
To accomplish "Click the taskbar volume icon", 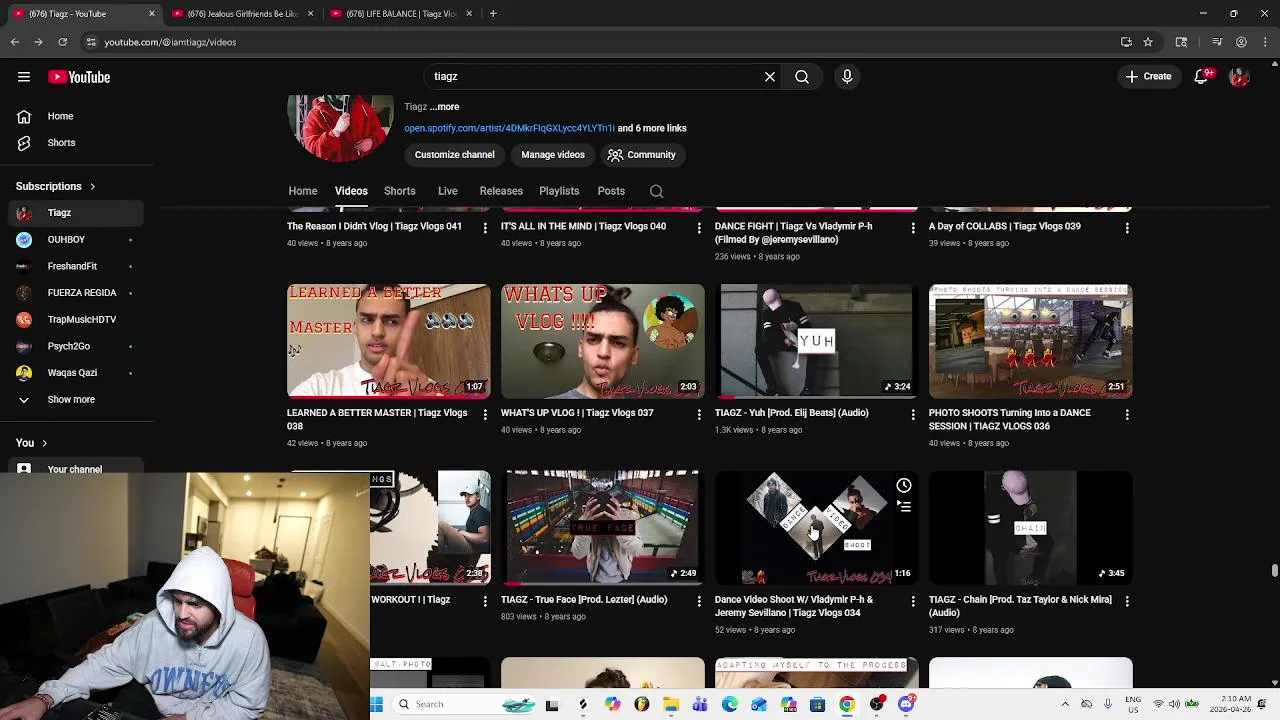I will tap(1175, 704).
